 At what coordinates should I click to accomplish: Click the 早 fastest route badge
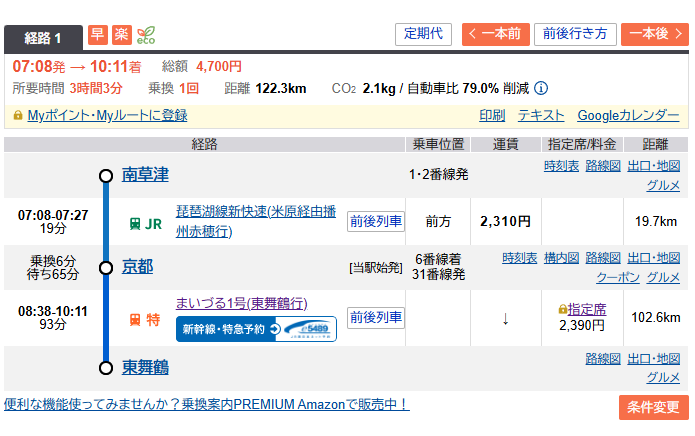[x=98, y=35]
